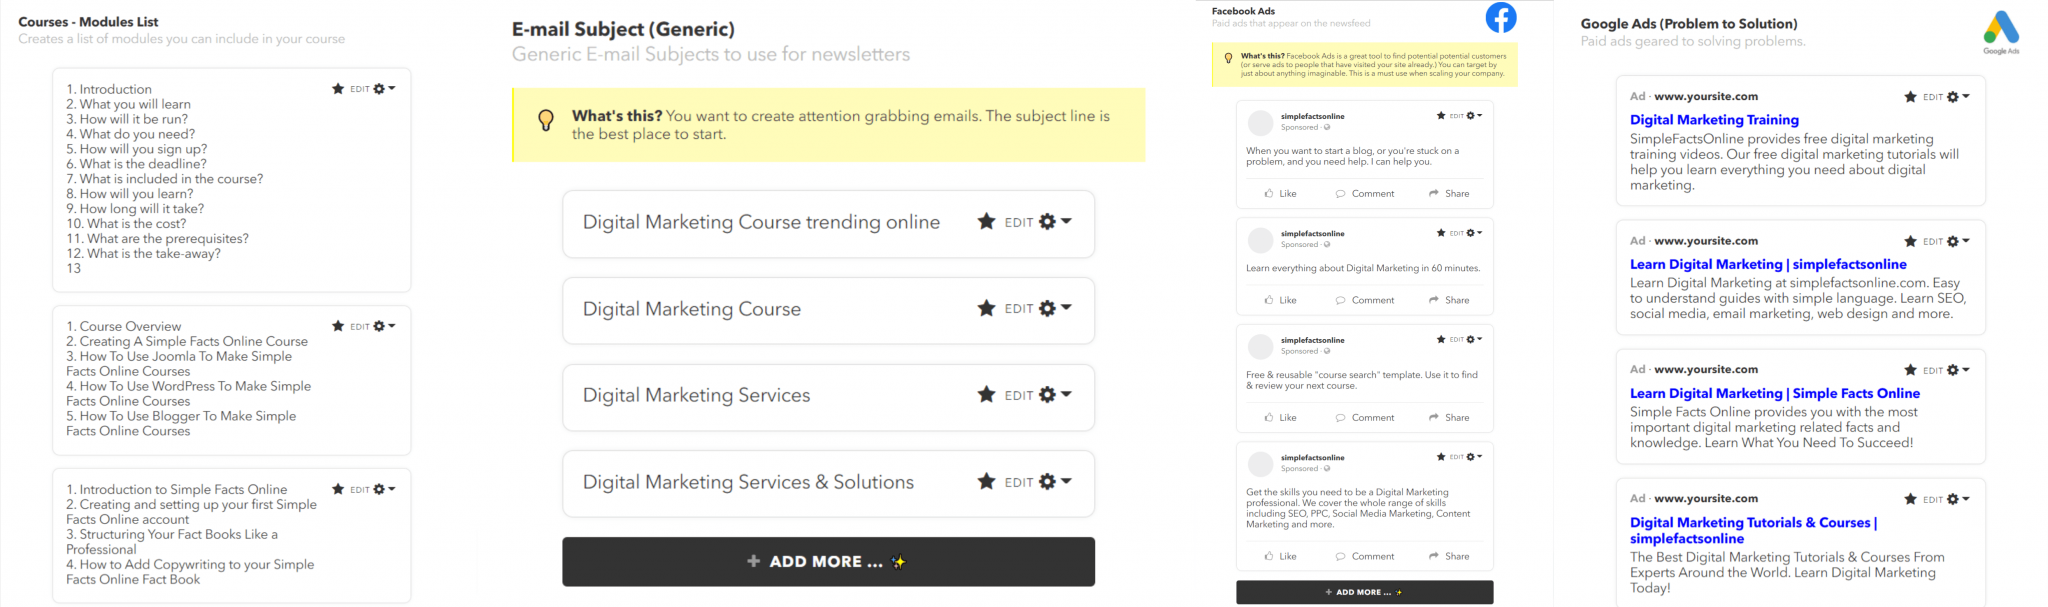Edit Google ad 'Learn Digital Marketing | simplefactsonline'
This screenshot has width=2048, height=607.
pos(1933,241)
